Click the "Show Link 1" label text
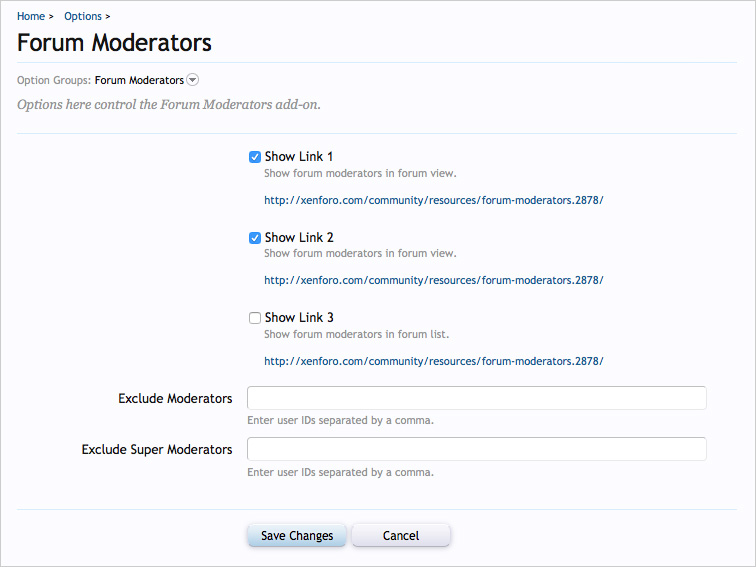 pyautogui.click(x=299, y=157)
